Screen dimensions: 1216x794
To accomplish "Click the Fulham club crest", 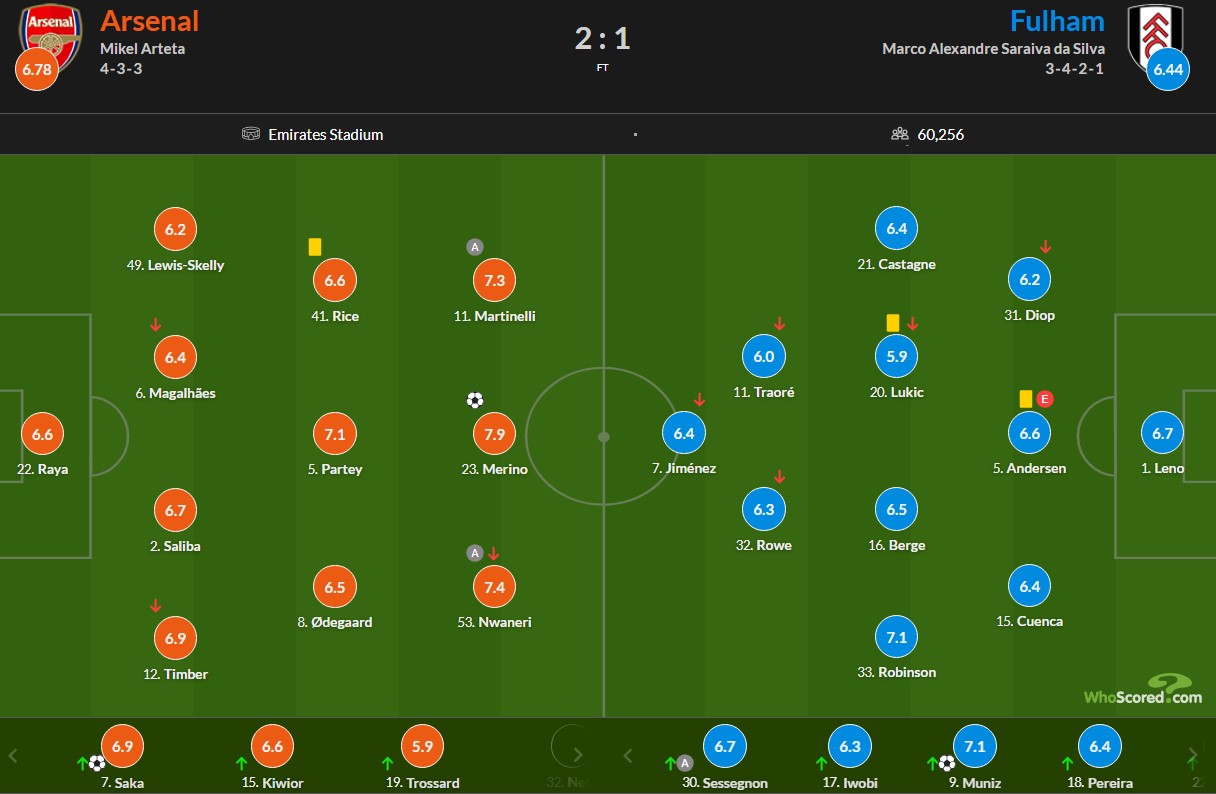I will (1156, 36).
